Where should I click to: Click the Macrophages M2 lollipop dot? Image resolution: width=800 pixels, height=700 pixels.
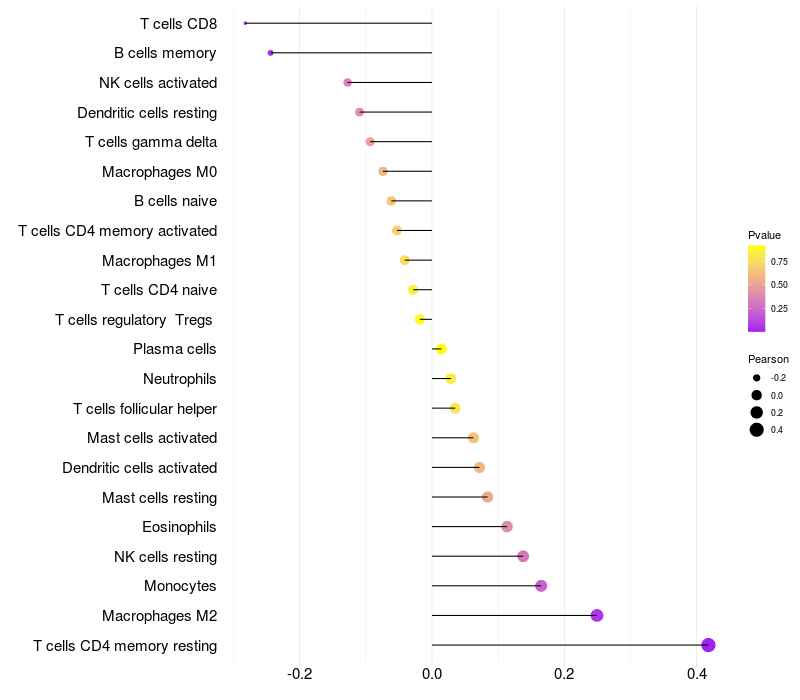click(597, 615)
